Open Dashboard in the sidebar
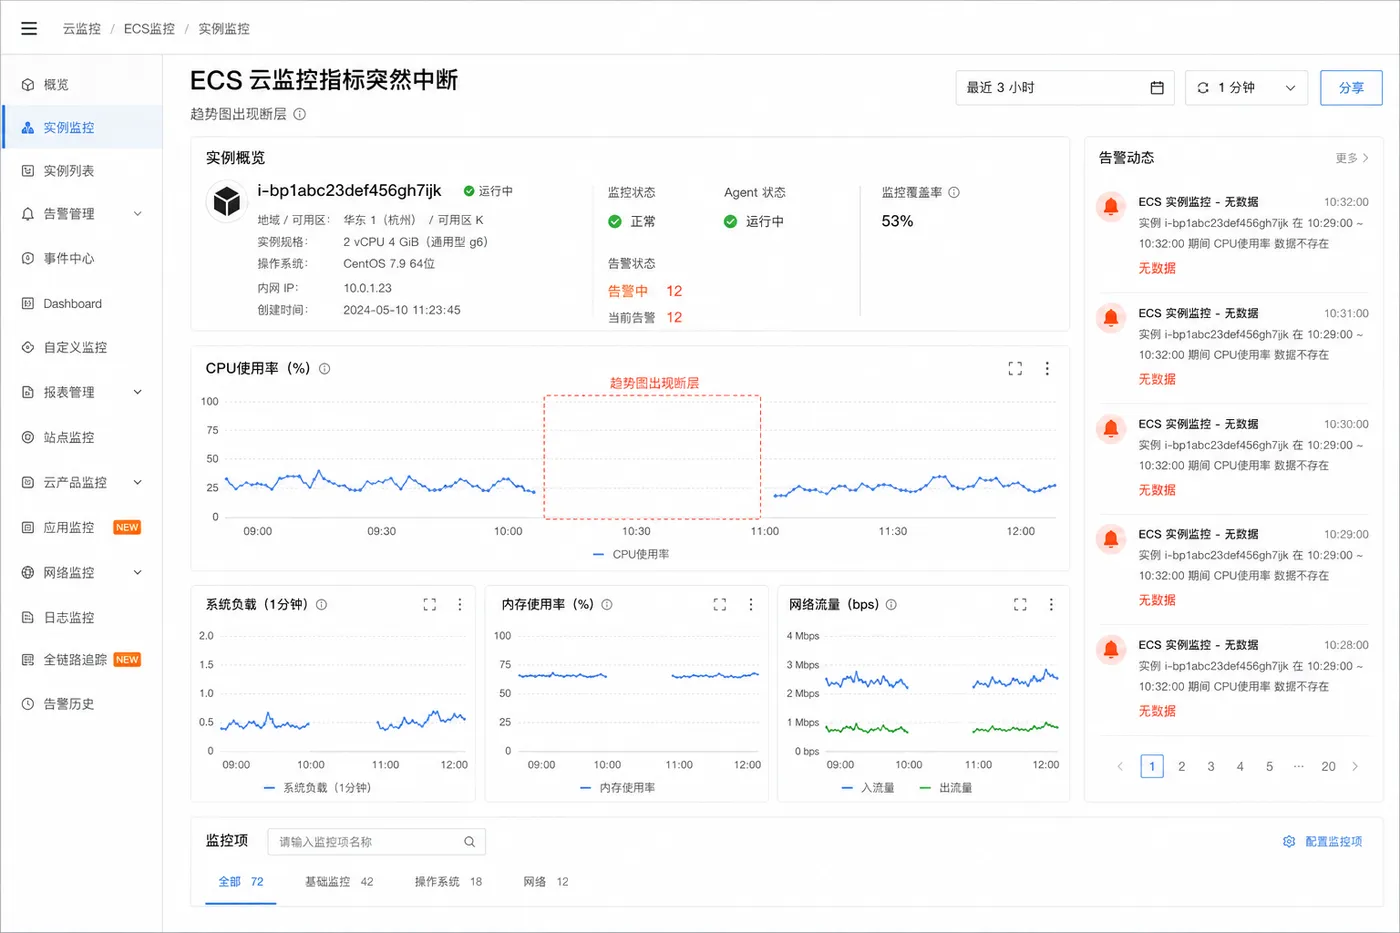This screenshot has width=1400, height=933. coord(82,304)
